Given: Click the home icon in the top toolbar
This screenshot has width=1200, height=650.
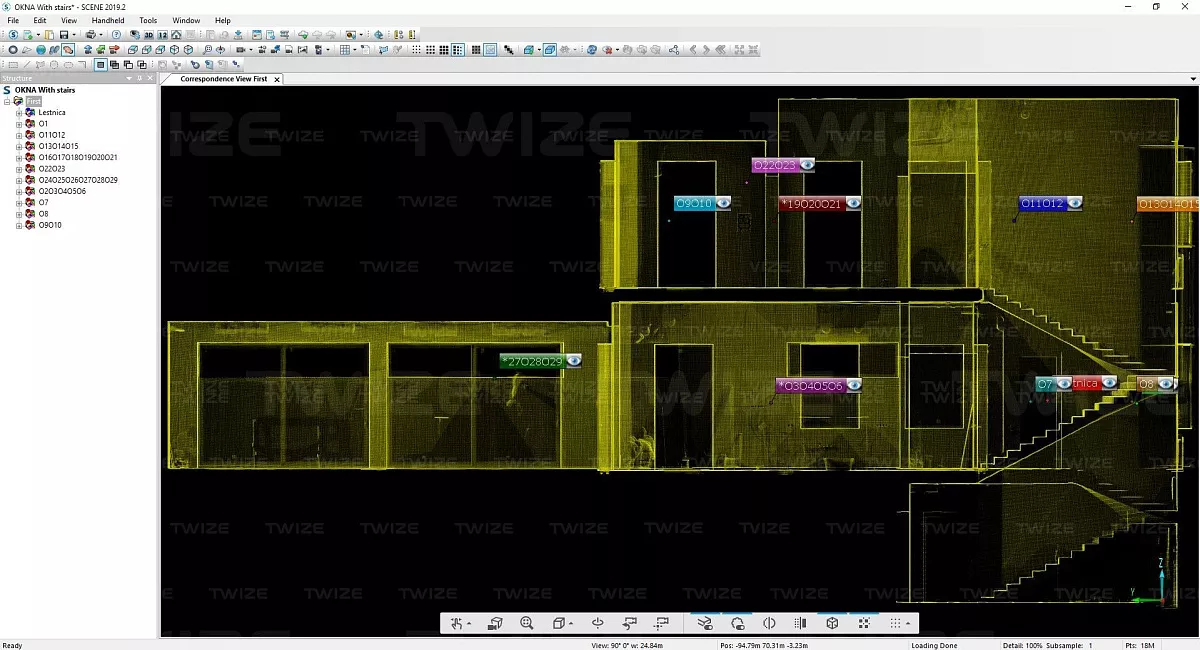Looking at the screenshot, I should coord(176,35).
